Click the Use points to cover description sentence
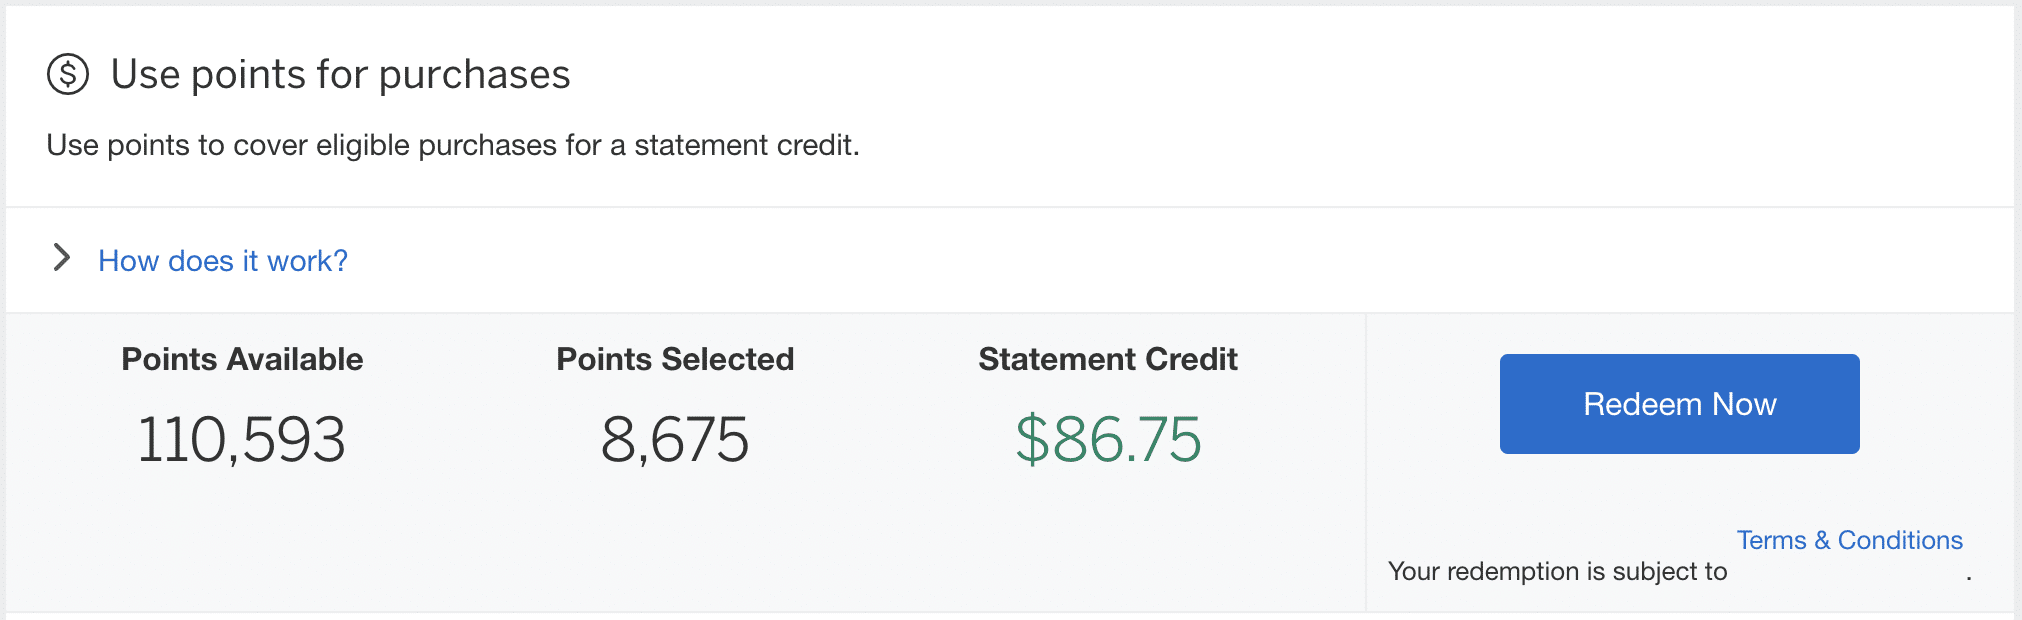This screenshot has width=2022, height=620. (x=452, y=146)
